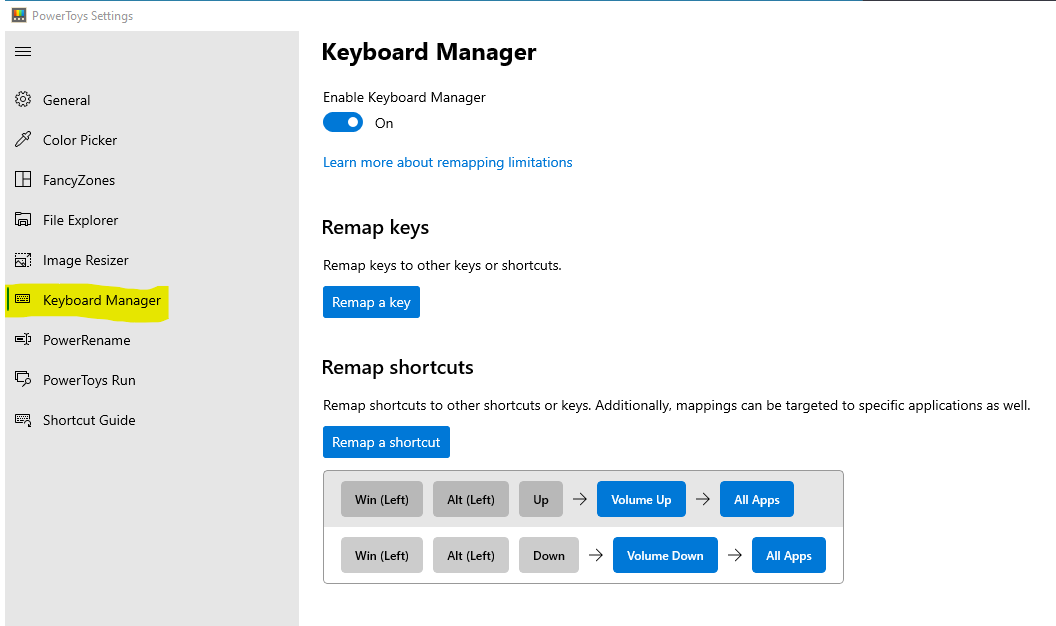Screen dimensions: 1056x626
Task: Click the 'Enable Keyboard Manager' label
Action: click(404, 98)
